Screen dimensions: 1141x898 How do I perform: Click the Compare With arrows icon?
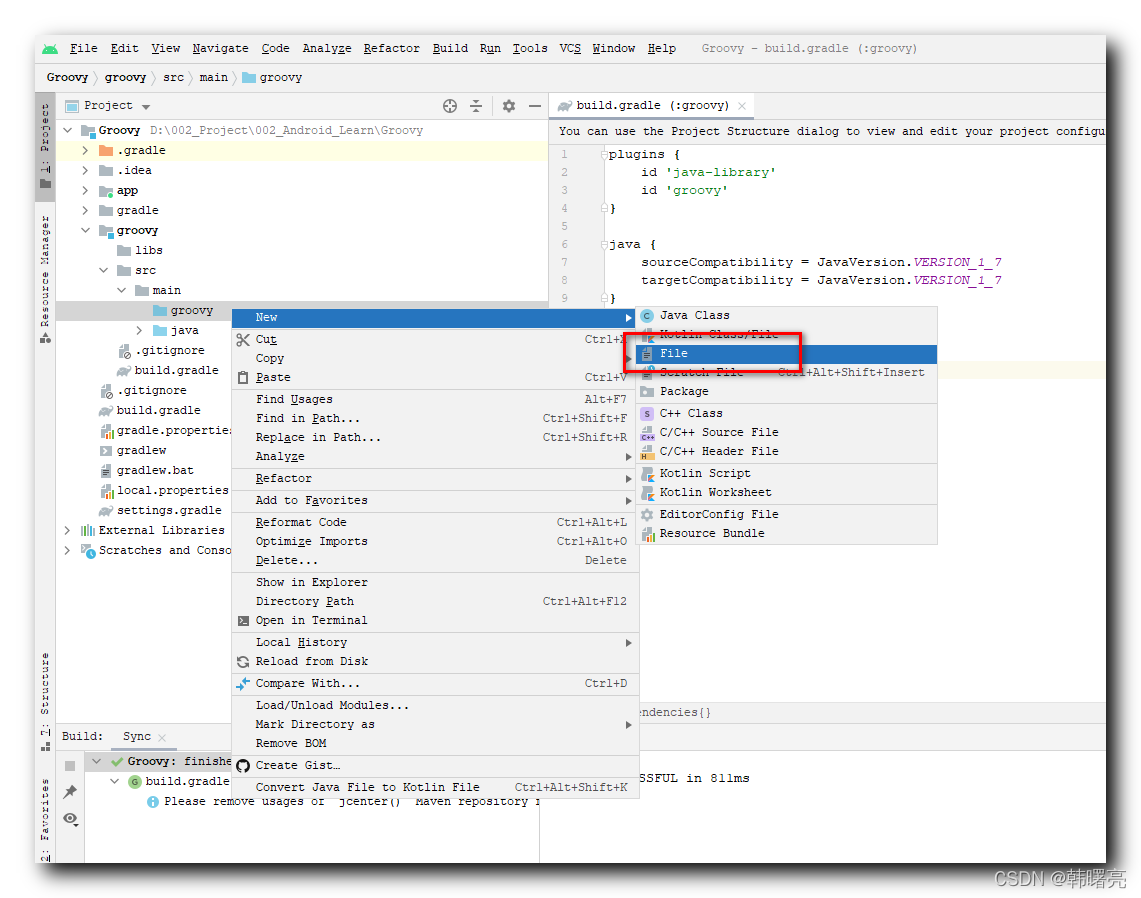point(243,683)
